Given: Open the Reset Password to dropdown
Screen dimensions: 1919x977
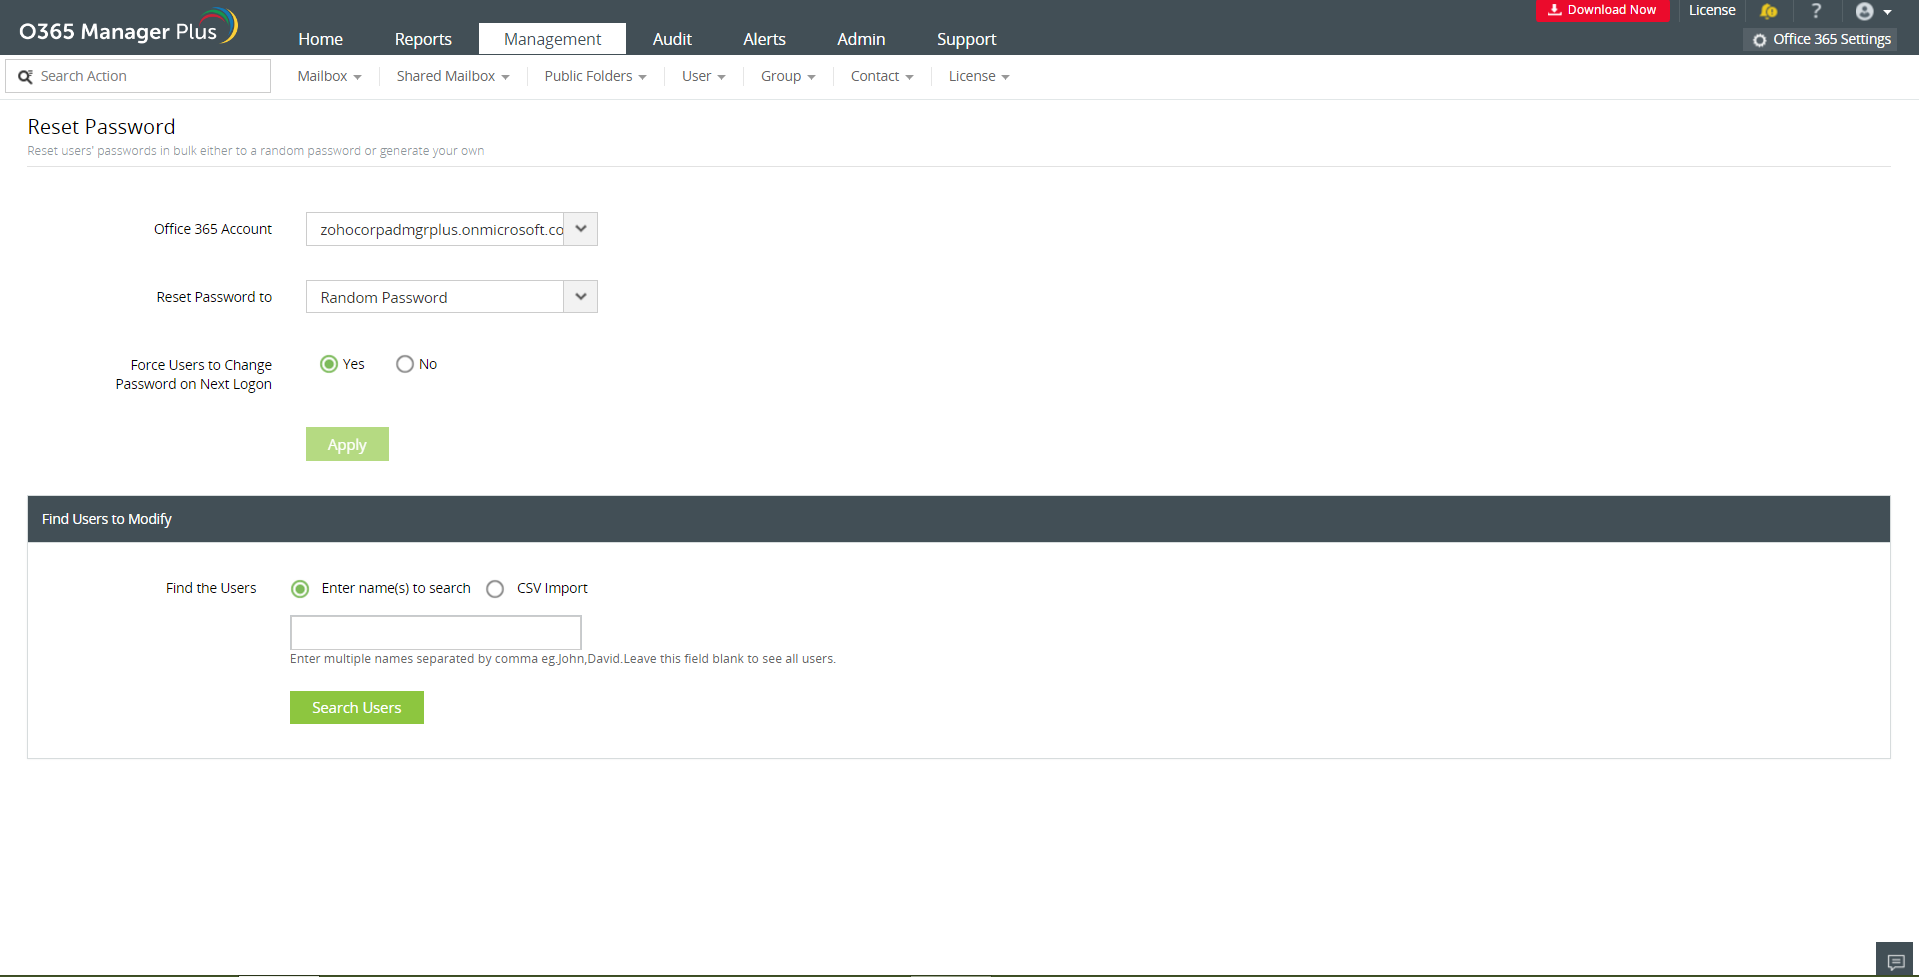Looking at the screenshot, I should tap(452, 297).
